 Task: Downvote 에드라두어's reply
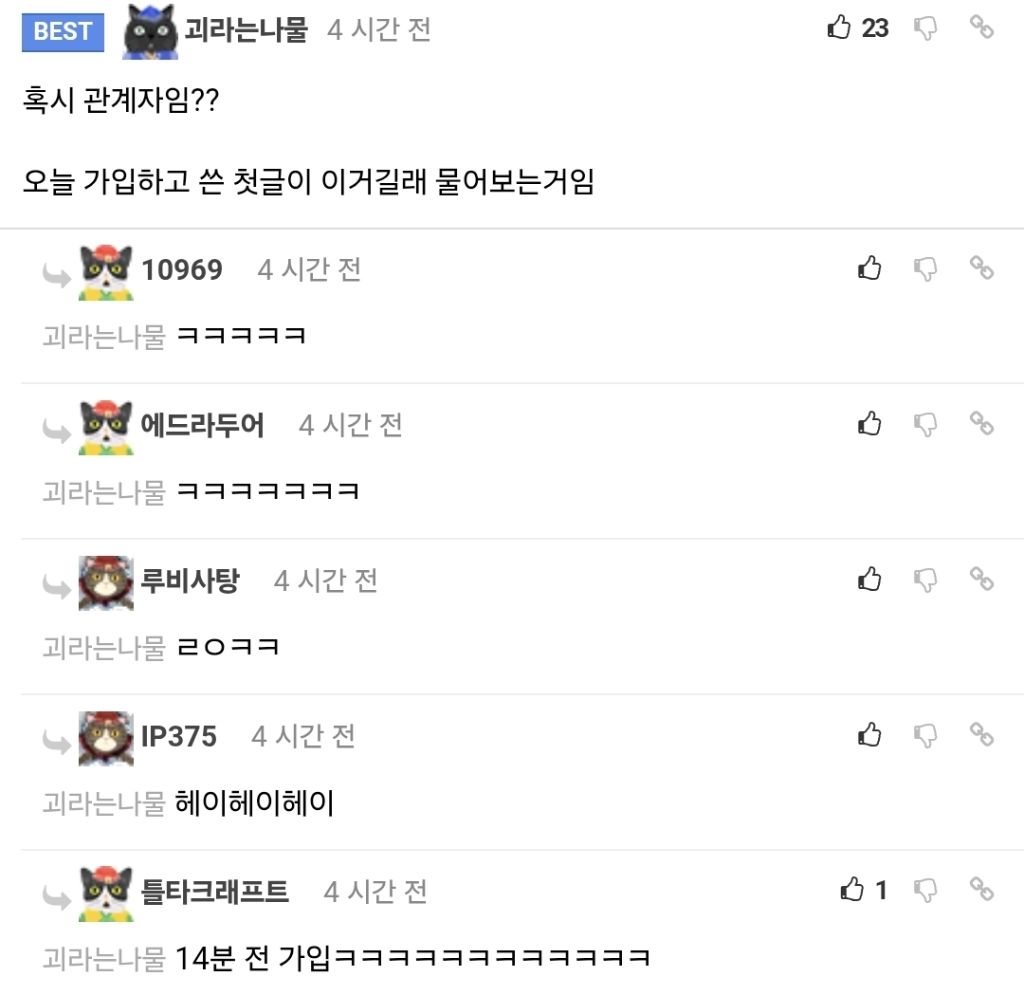(x=925, y=424)
